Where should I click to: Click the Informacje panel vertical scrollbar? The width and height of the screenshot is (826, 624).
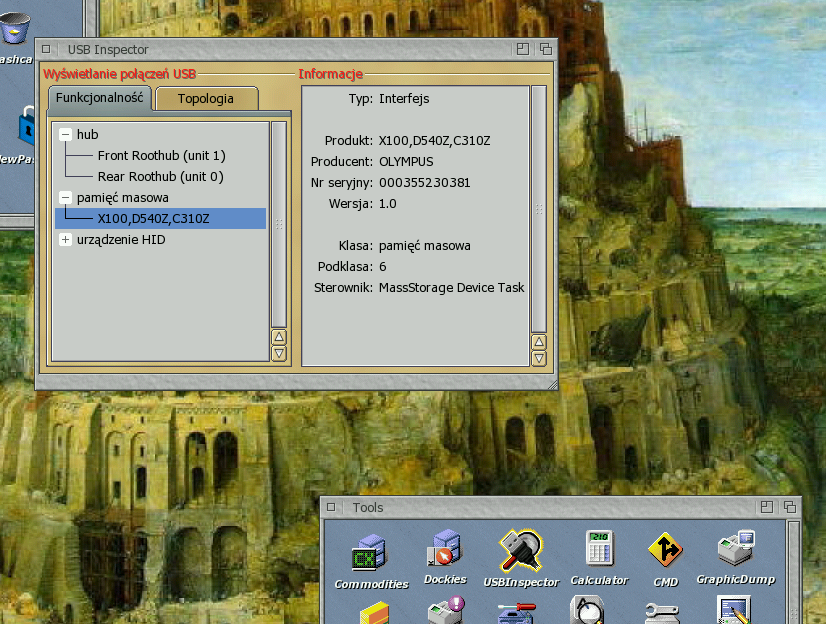coord(539,210)
